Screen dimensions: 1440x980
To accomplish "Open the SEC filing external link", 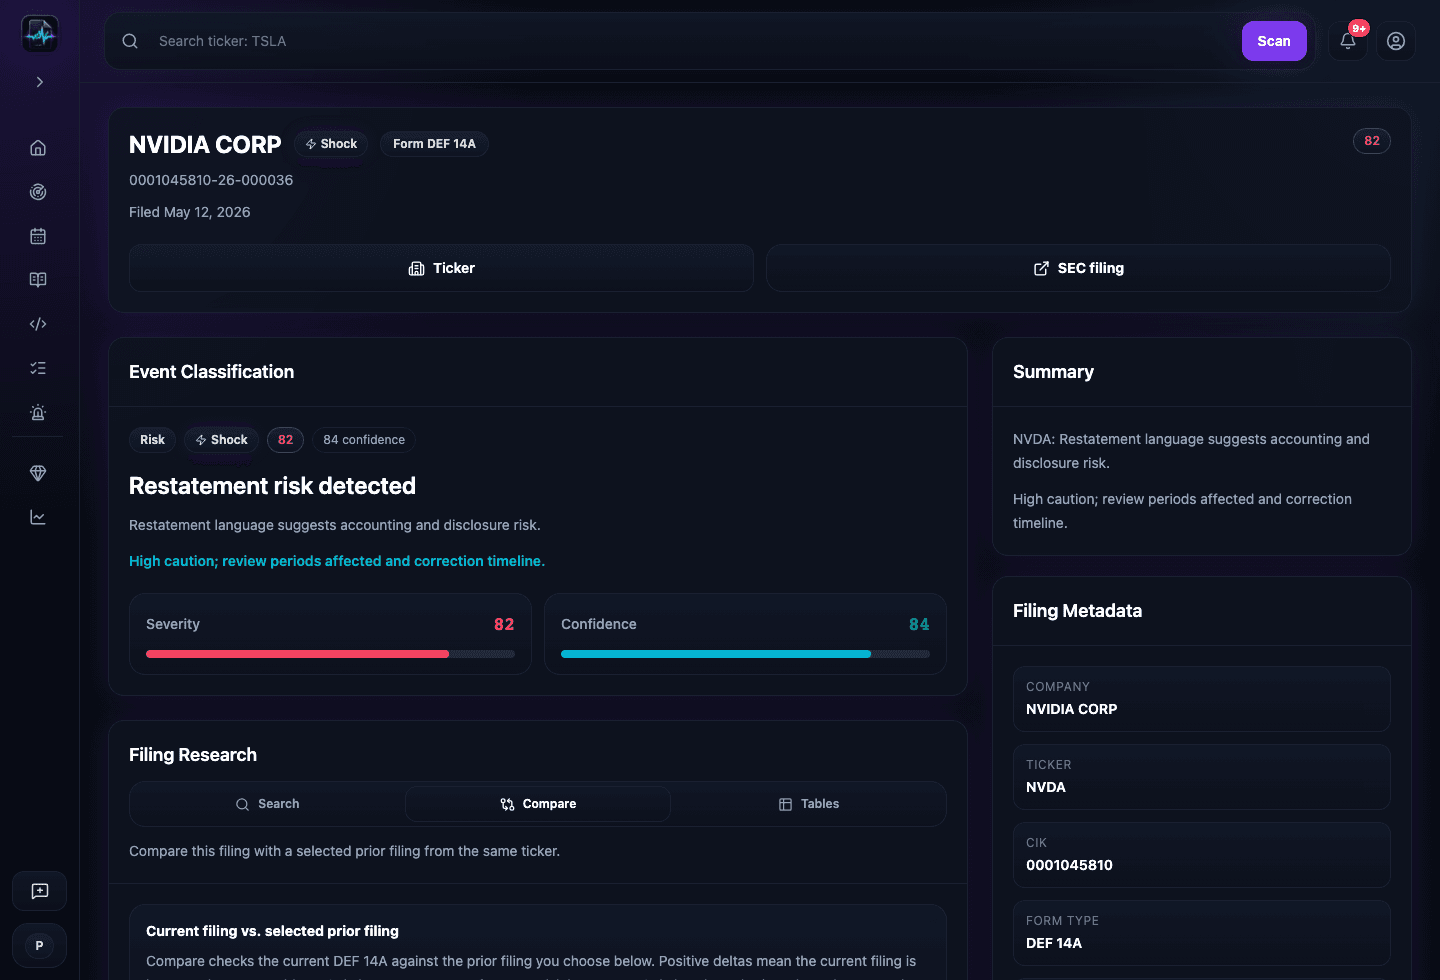I will (1078, 268).
